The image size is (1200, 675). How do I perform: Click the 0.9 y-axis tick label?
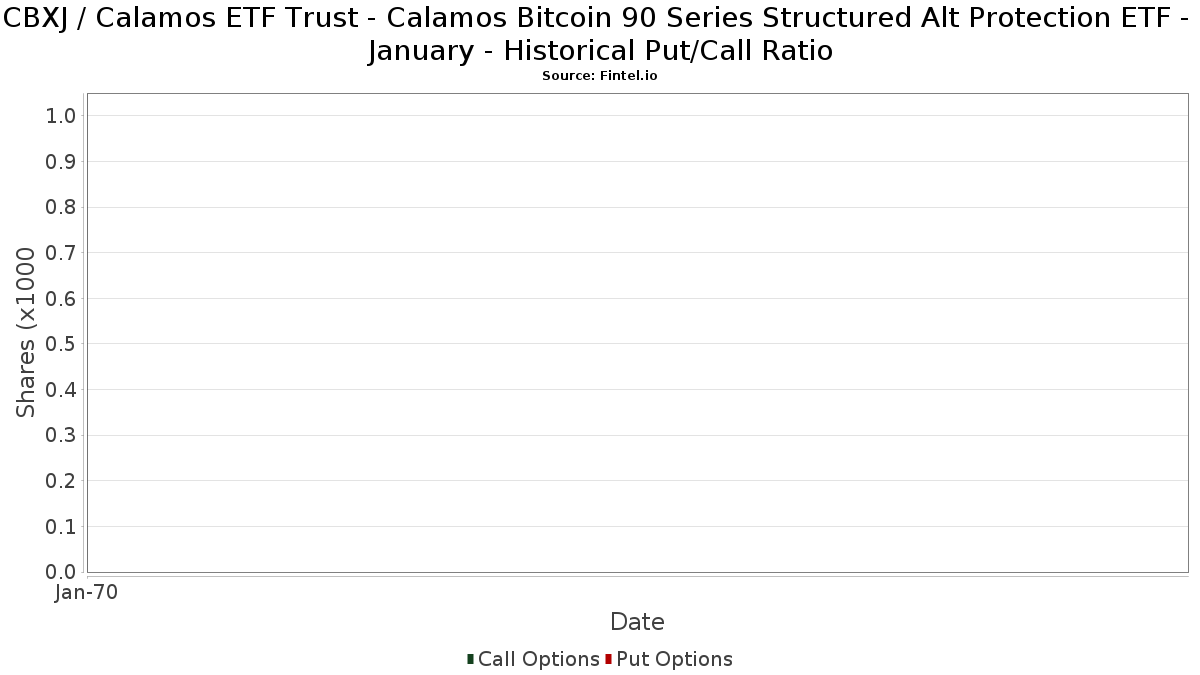coord(61,162)
